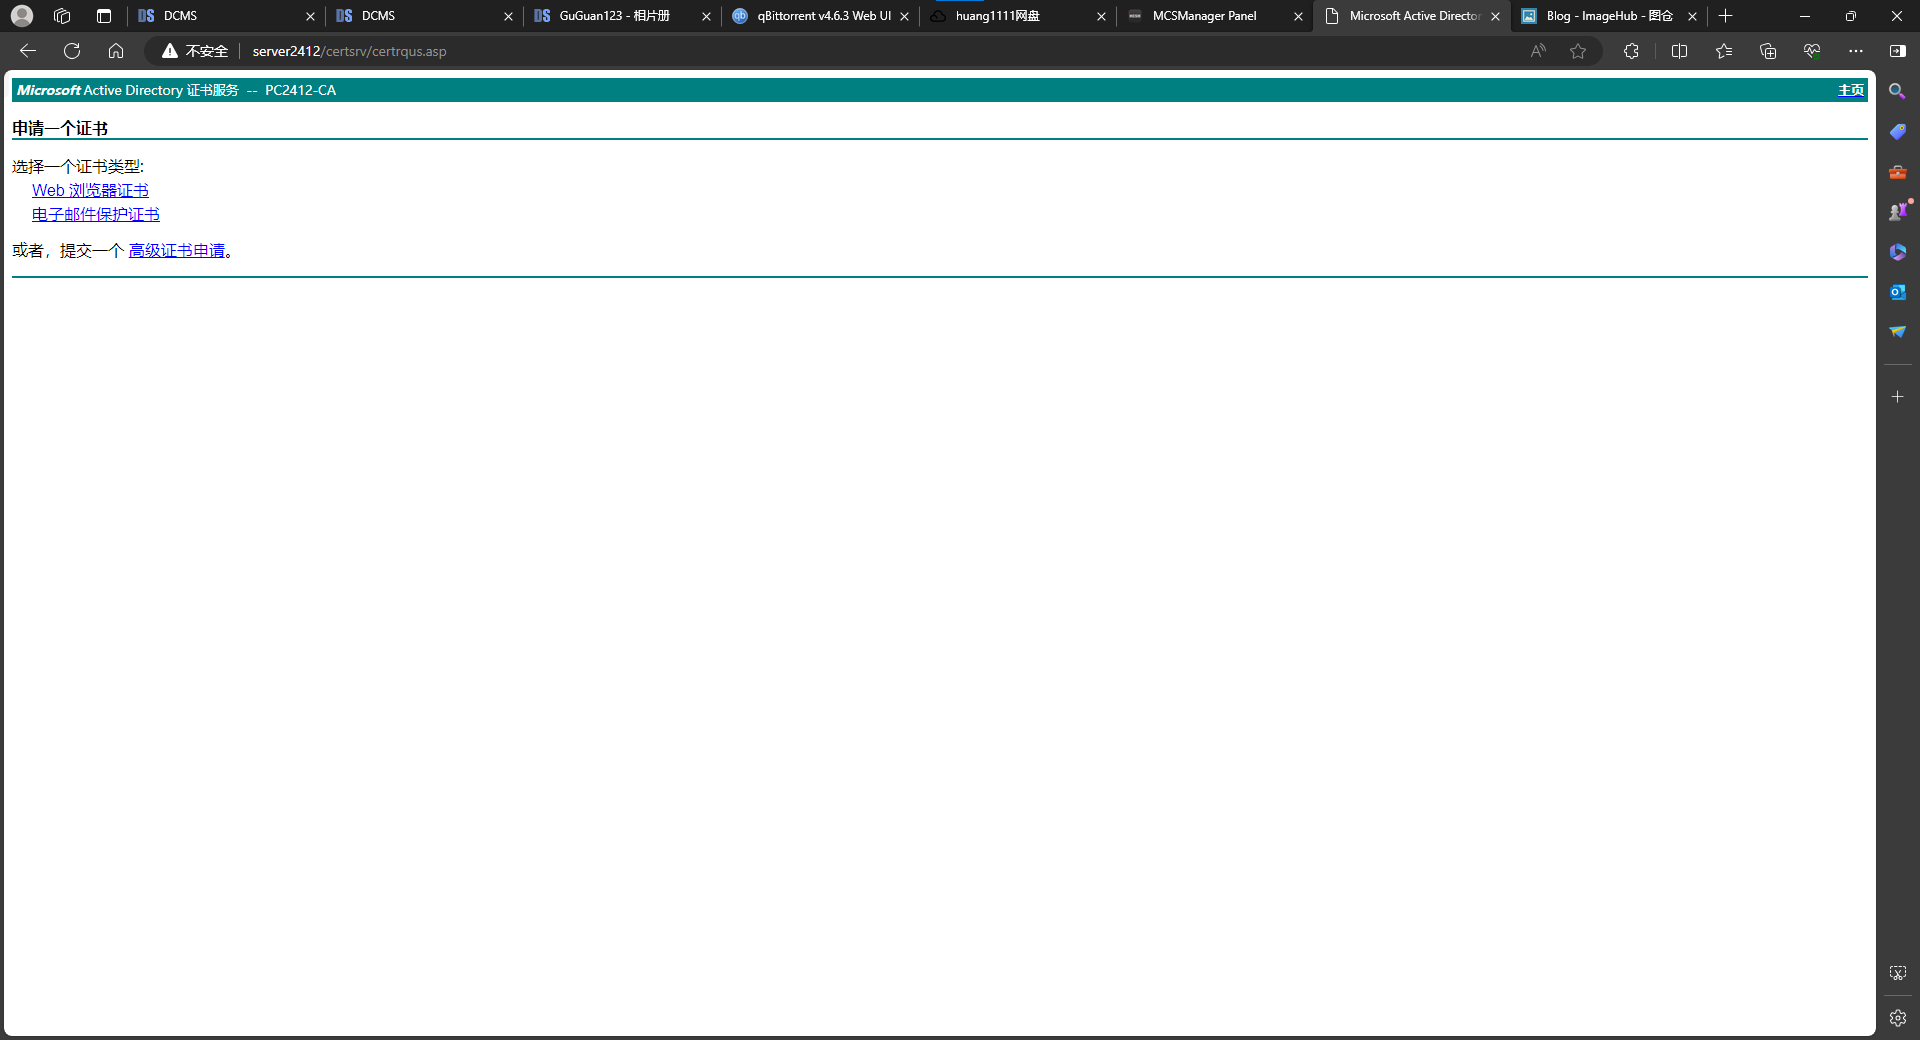Open the 电子邮件保护证书 link

click(96, 214)
